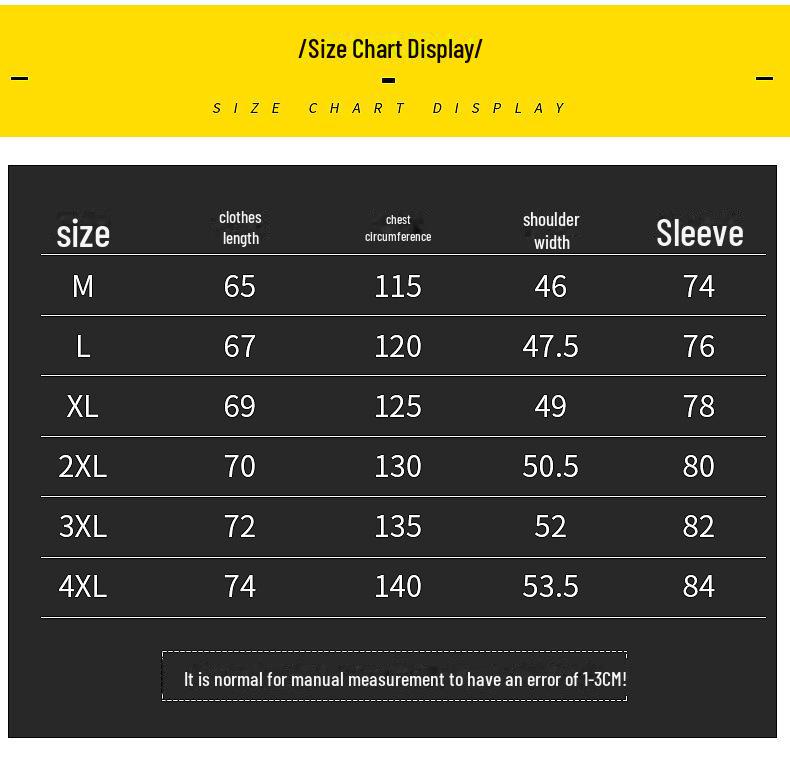This screenshot has height=759, width=790.
Task: Click the clothes length value 69
Action: tap(240, 406)
